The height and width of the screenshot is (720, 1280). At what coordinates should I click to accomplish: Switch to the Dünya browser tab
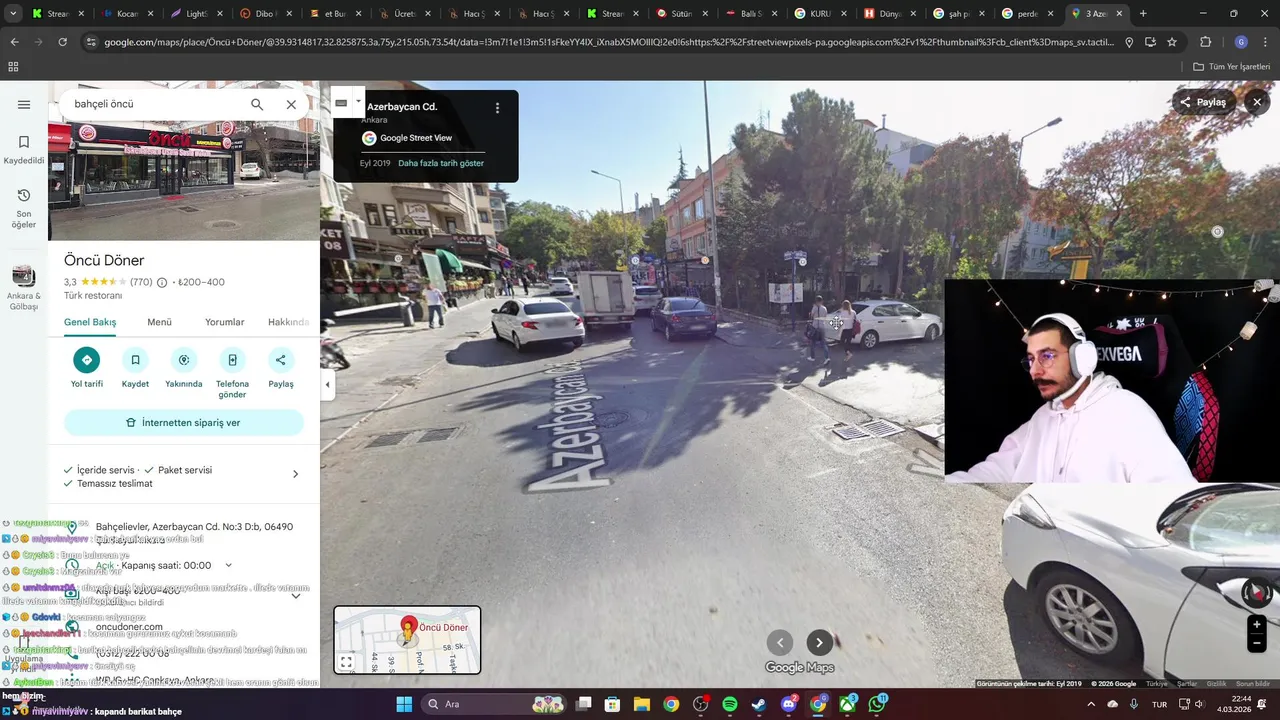point(889,14)
